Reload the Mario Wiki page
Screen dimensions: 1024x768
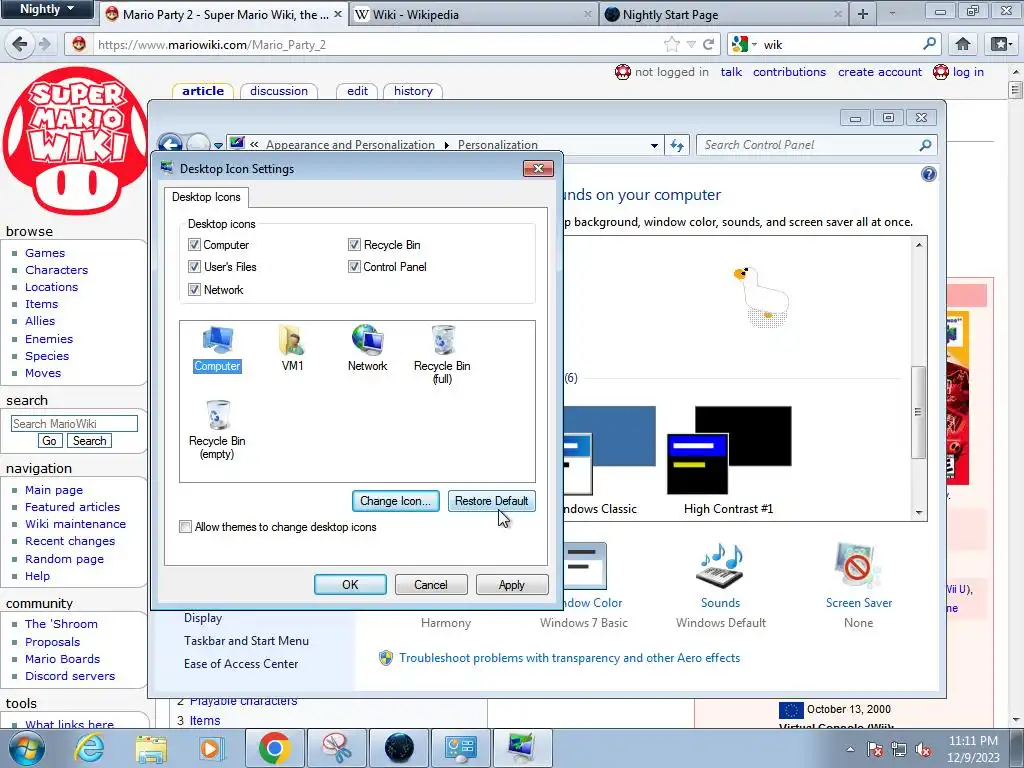click(709, 44)
